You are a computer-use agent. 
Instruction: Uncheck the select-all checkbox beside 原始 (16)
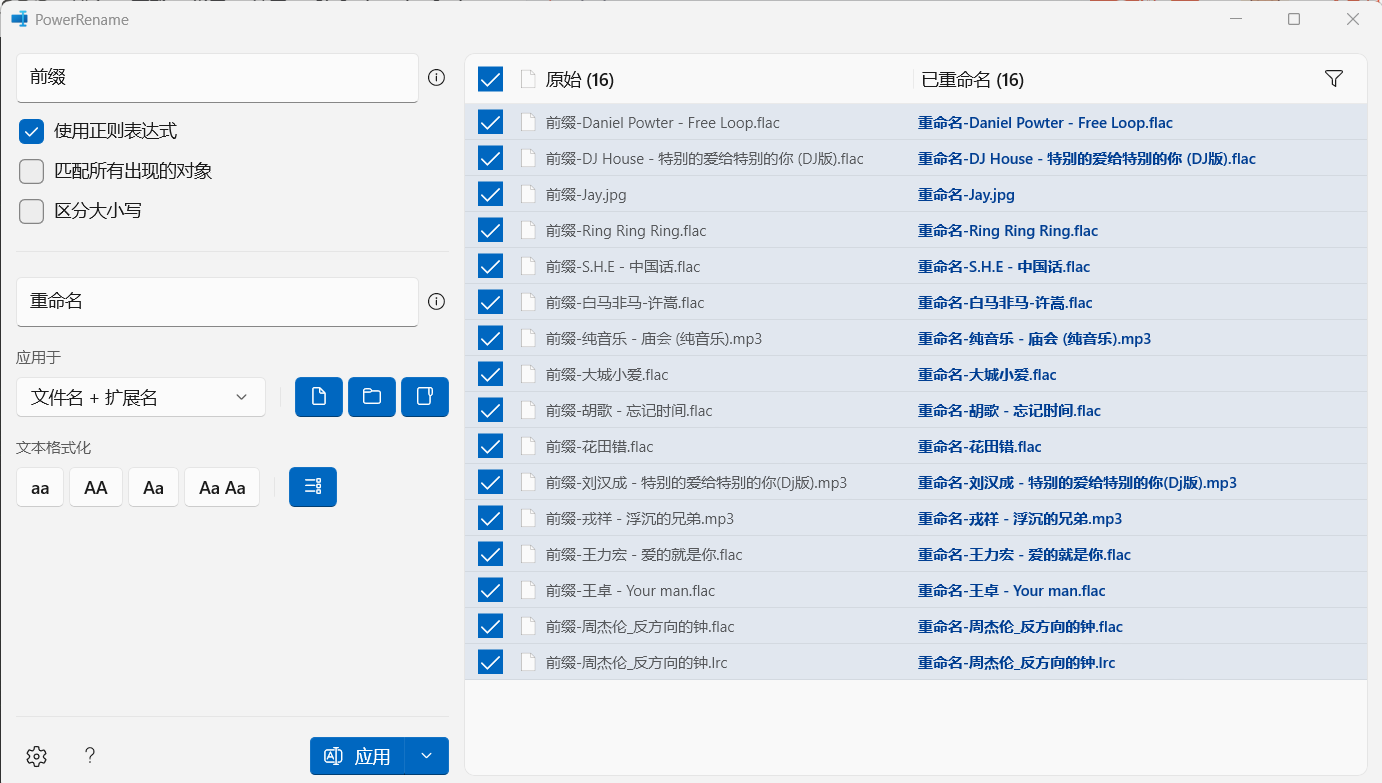pos(490,79)
